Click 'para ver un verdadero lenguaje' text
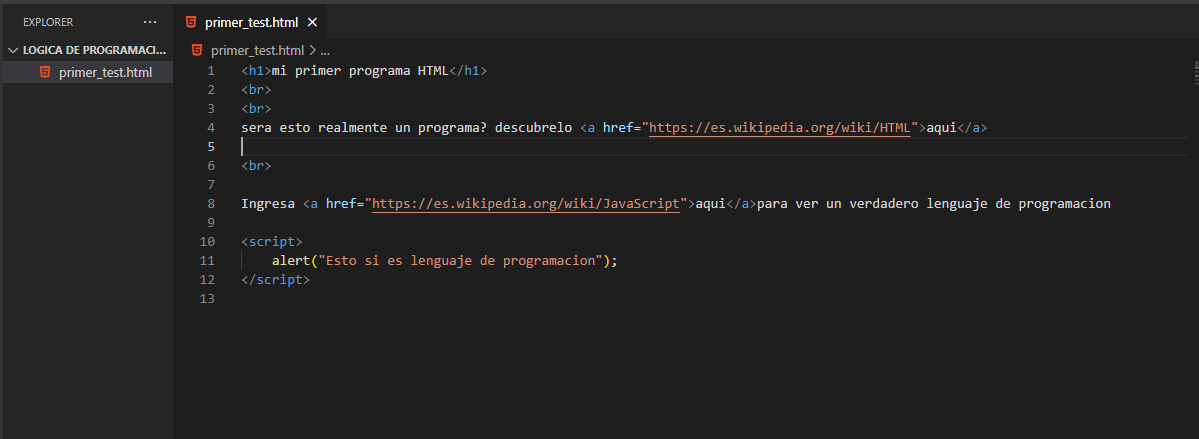This screenshot has height=439, width=1199. (876, 204)
